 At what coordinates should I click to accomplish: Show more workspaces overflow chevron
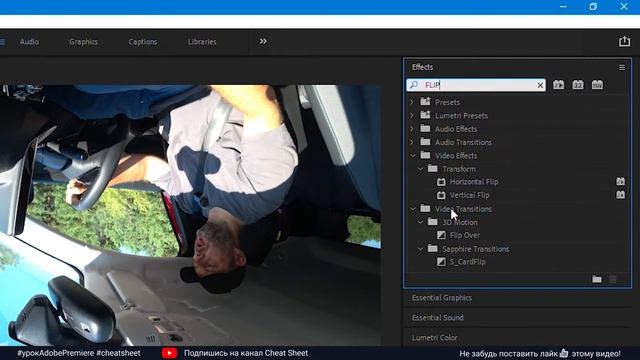tap(263, 41)
